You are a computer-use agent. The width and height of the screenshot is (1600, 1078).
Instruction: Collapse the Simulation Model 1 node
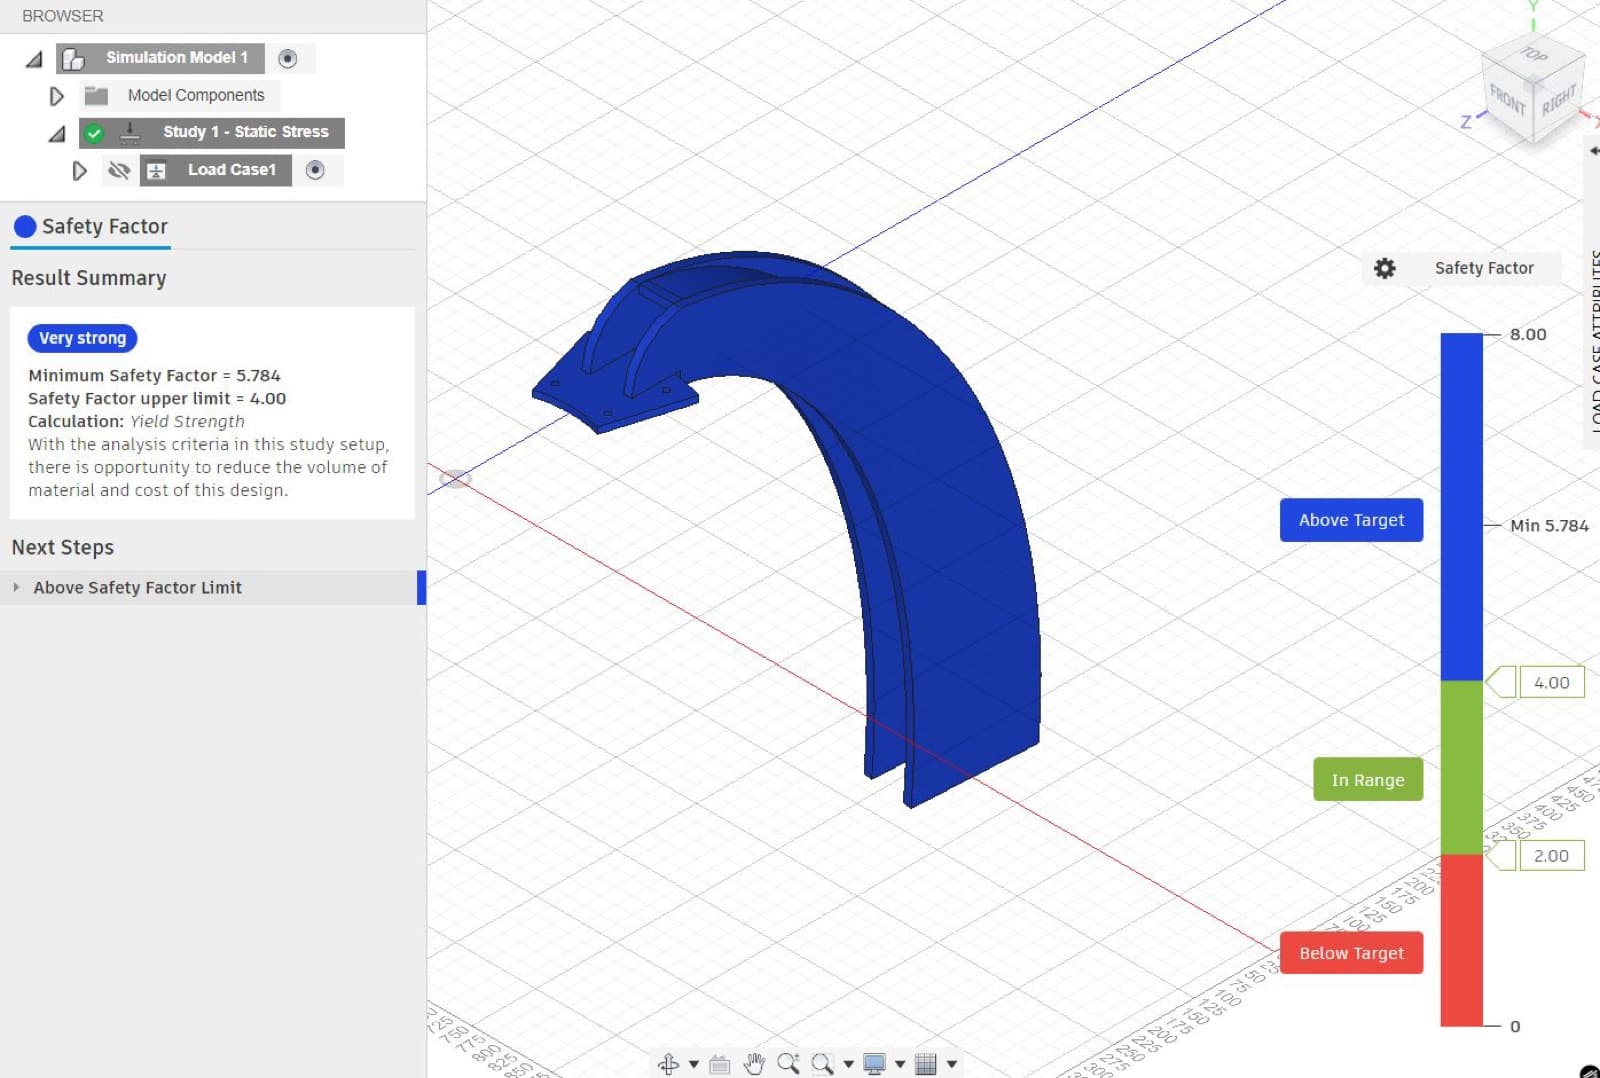pos(34,60)
